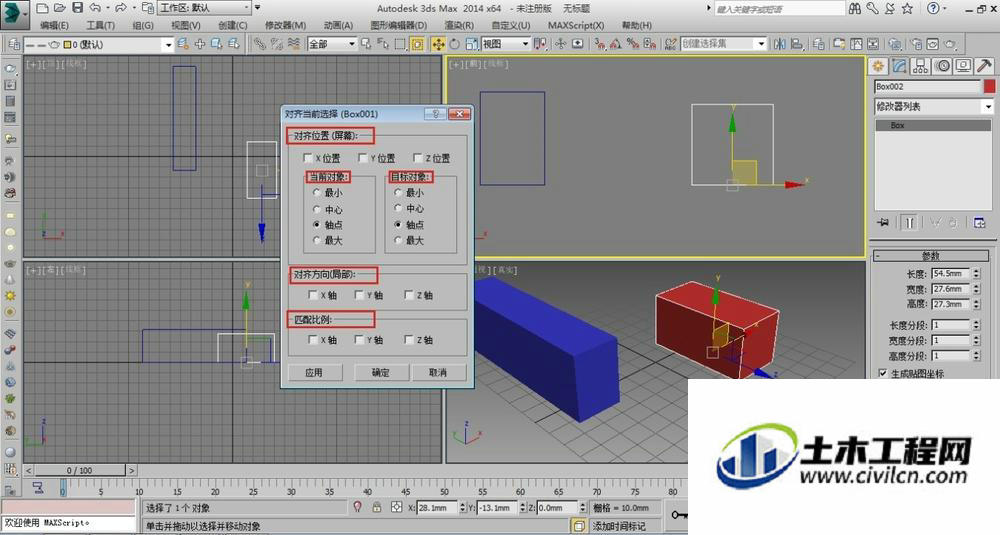Check the X 位置 checkbox

click(x=308, y=158)
